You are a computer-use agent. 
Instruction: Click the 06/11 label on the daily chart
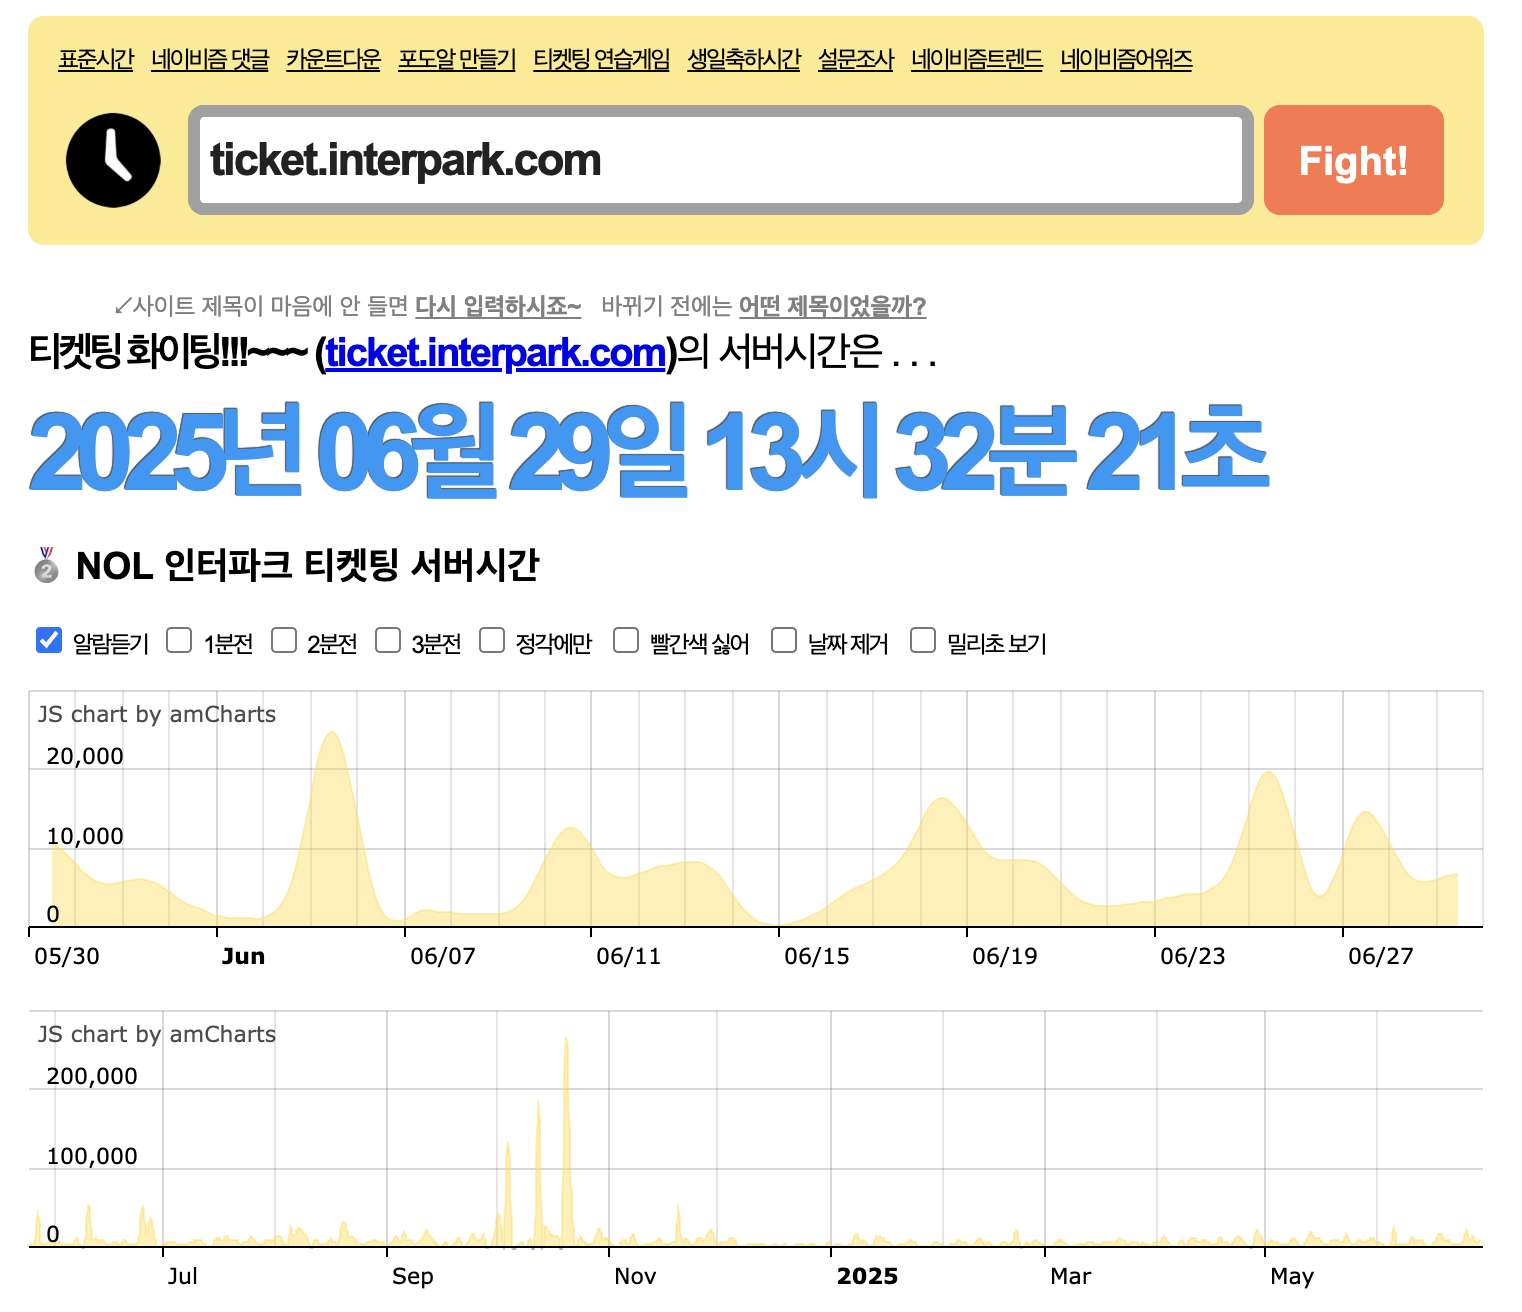pyautogui.click(x=629, y=956)
